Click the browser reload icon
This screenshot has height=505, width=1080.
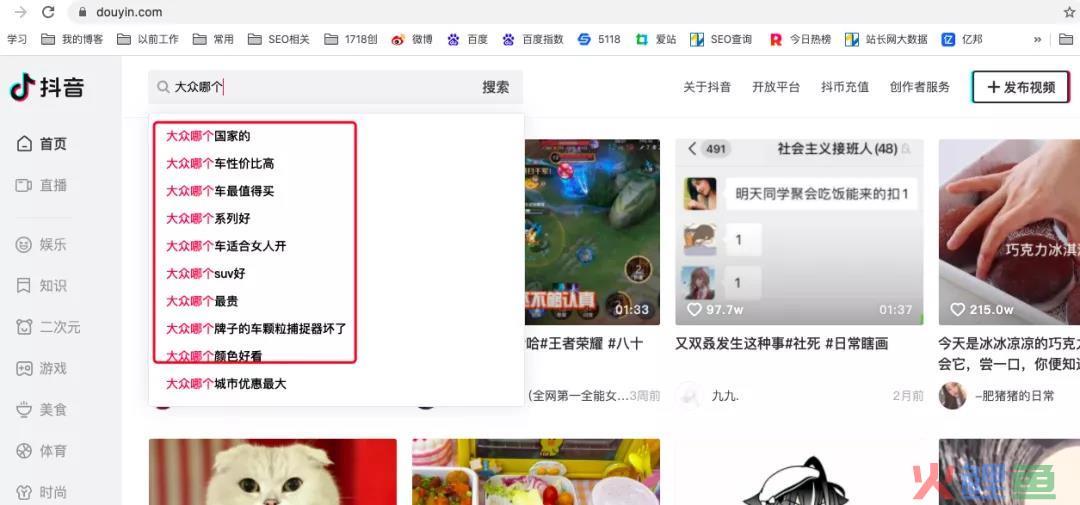click(48, 12)
